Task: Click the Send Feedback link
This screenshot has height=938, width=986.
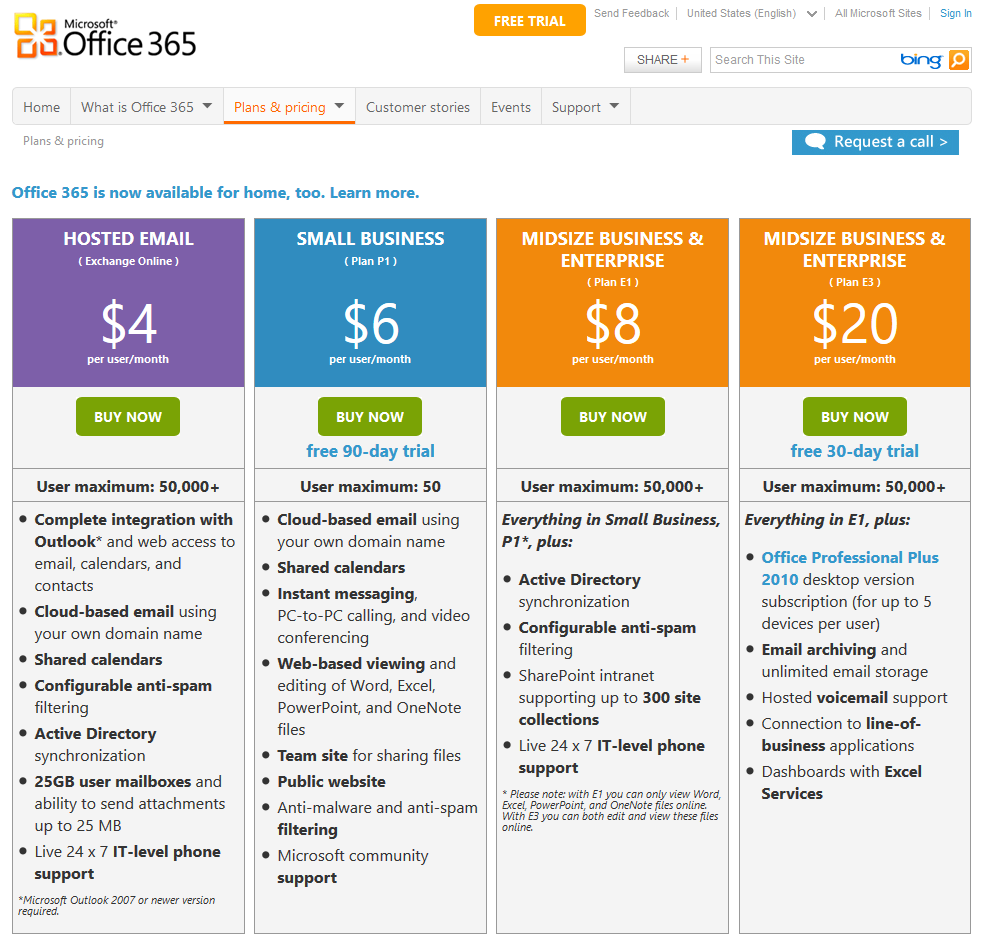Action: pyautogui.click(x=631, y=13)
